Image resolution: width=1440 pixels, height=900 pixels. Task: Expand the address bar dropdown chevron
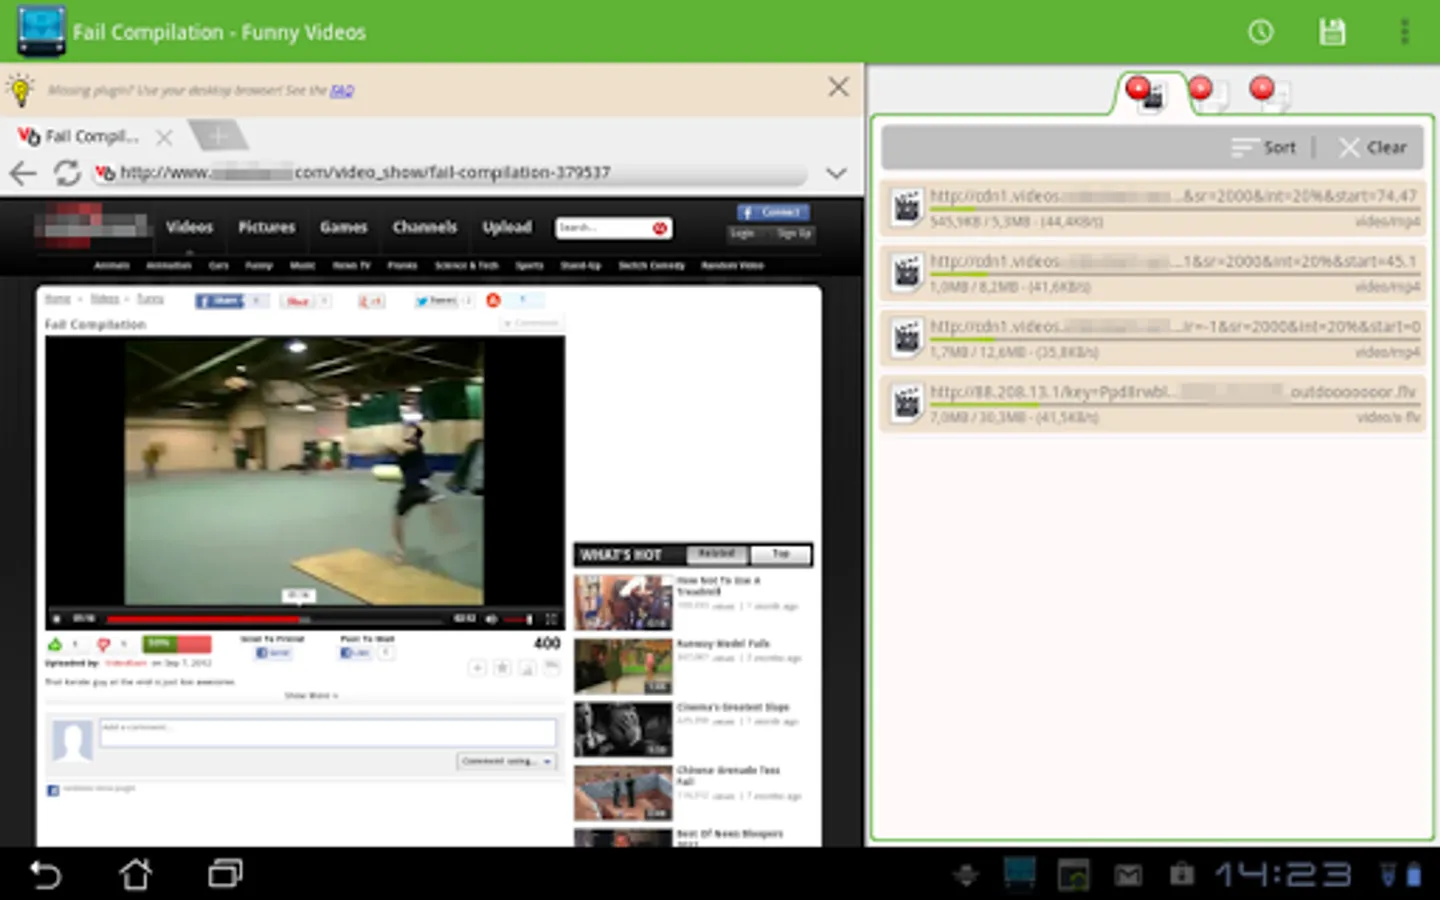[x=836, y=172]
